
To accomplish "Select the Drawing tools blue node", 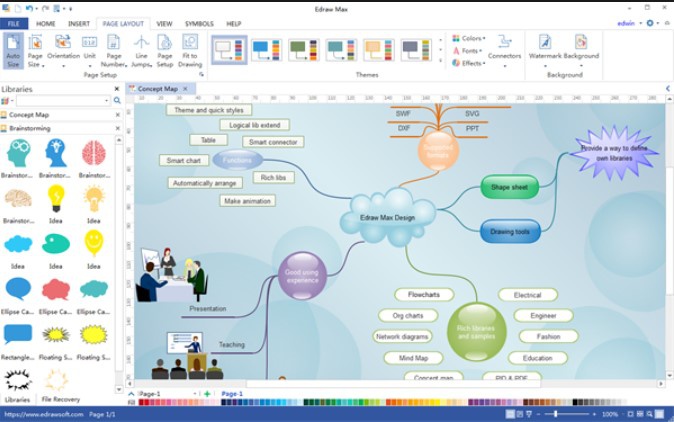I will pos(510,232).
